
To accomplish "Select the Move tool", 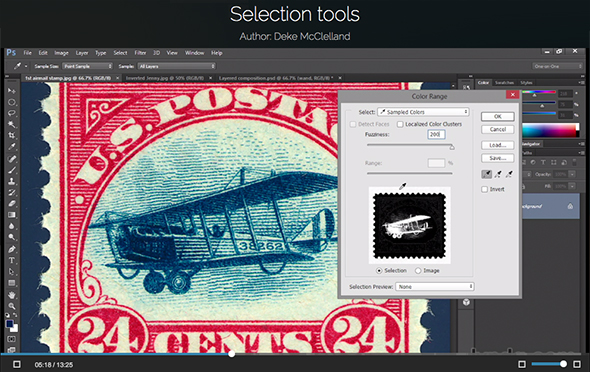I will tap(12, 91).
